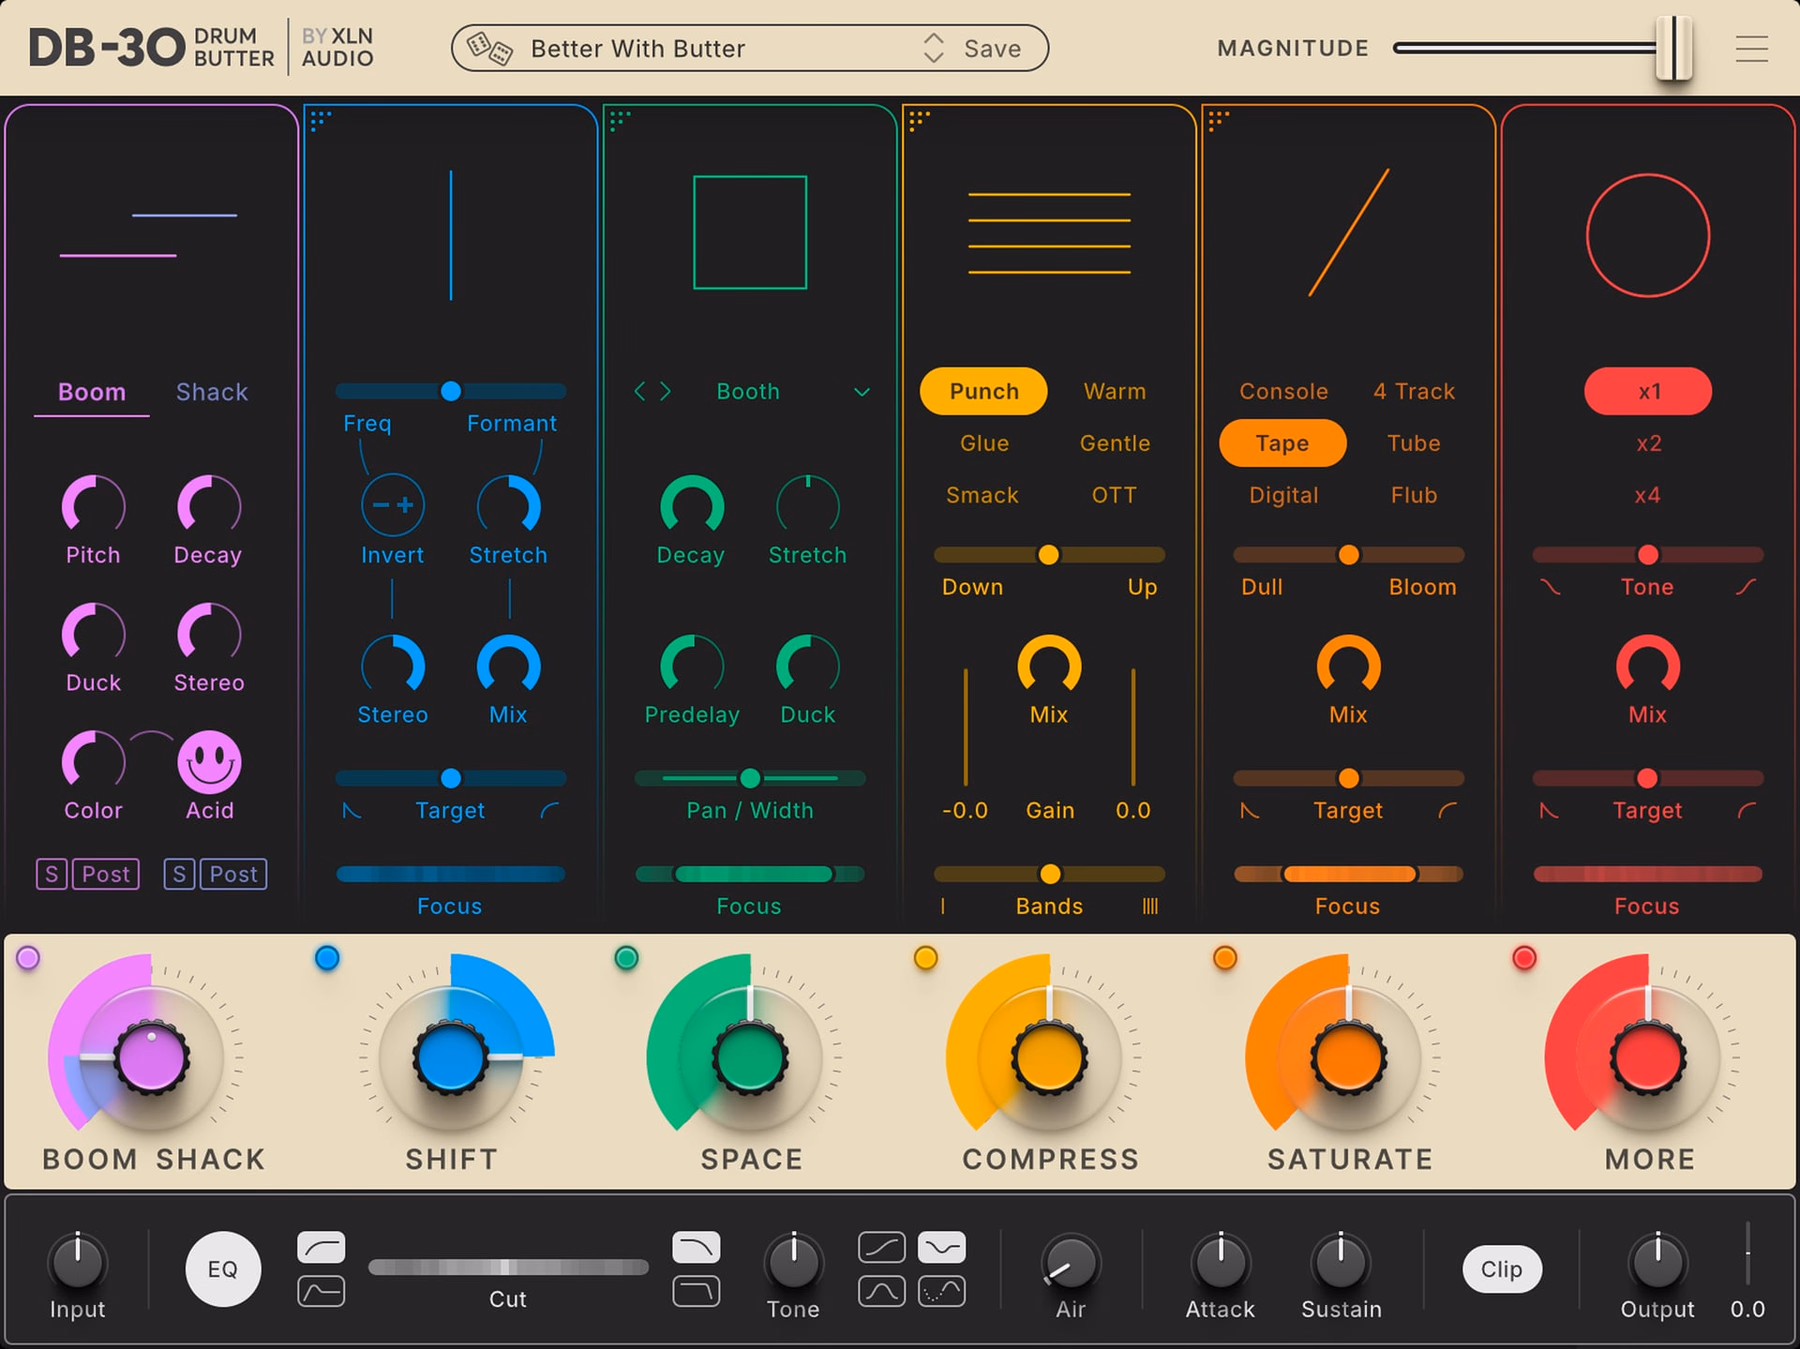Open the hamburger menu icon
The image size is (1800, 1349).
pyautogui.click(x=1752, y=48)
